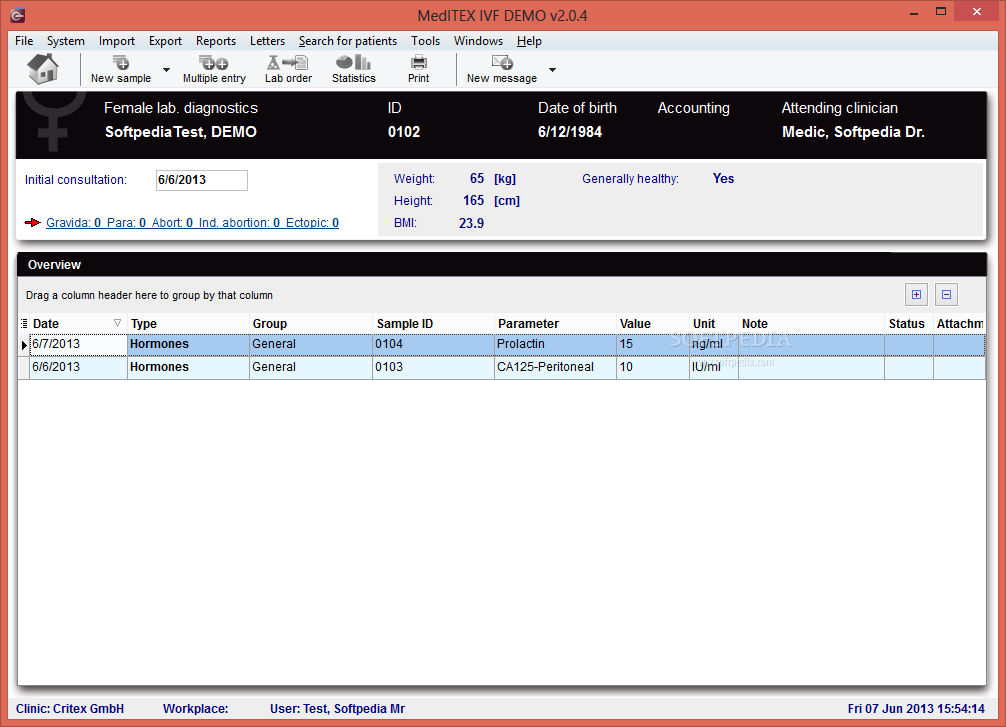Click the IU/ml unit cell
1006x727 pixels.
point(713,367)
